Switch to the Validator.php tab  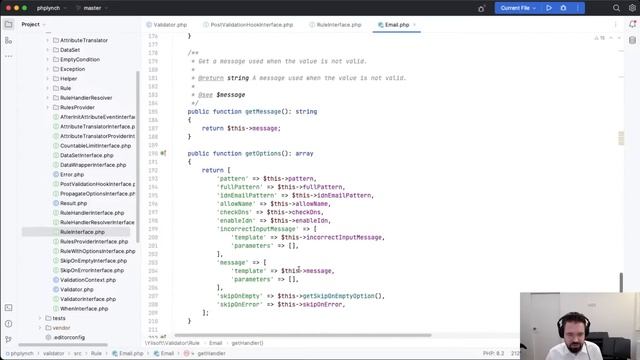(167, 25)
